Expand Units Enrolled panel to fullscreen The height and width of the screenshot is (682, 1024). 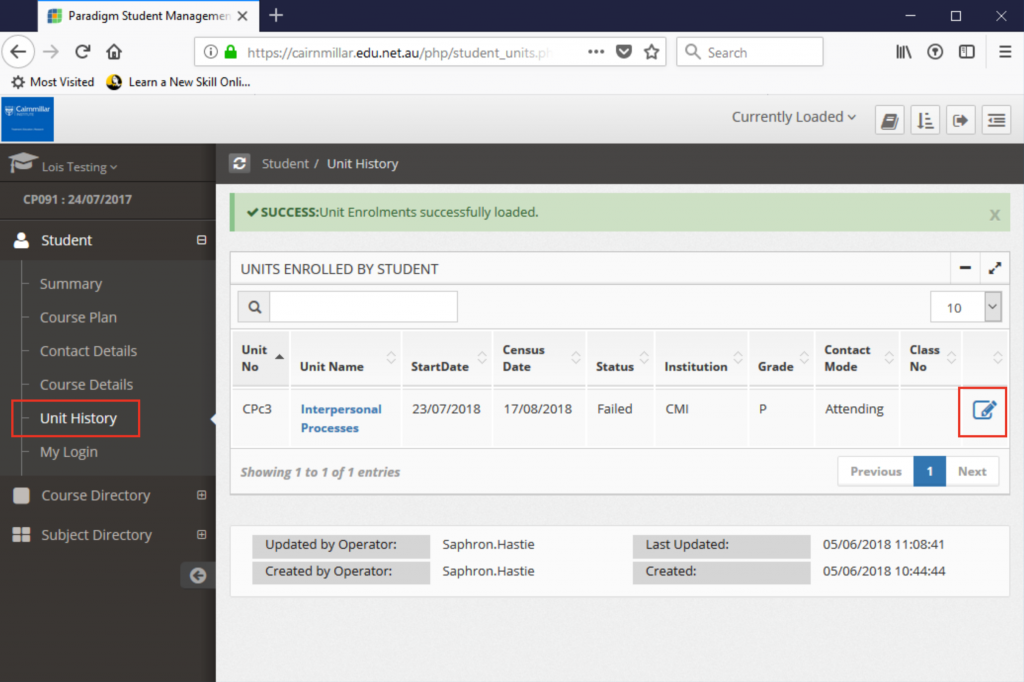[994, 268]
